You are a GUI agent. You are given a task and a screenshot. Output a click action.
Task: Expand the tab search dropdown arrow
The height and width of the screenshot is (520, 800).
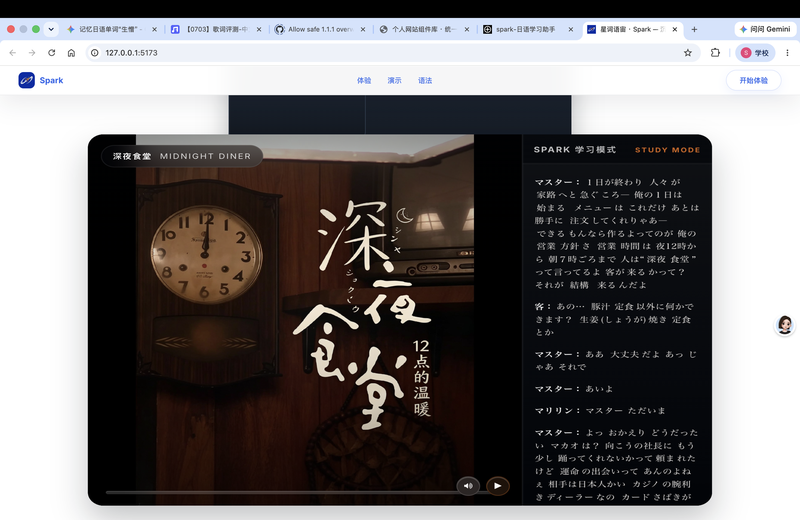tap(51, 29)
